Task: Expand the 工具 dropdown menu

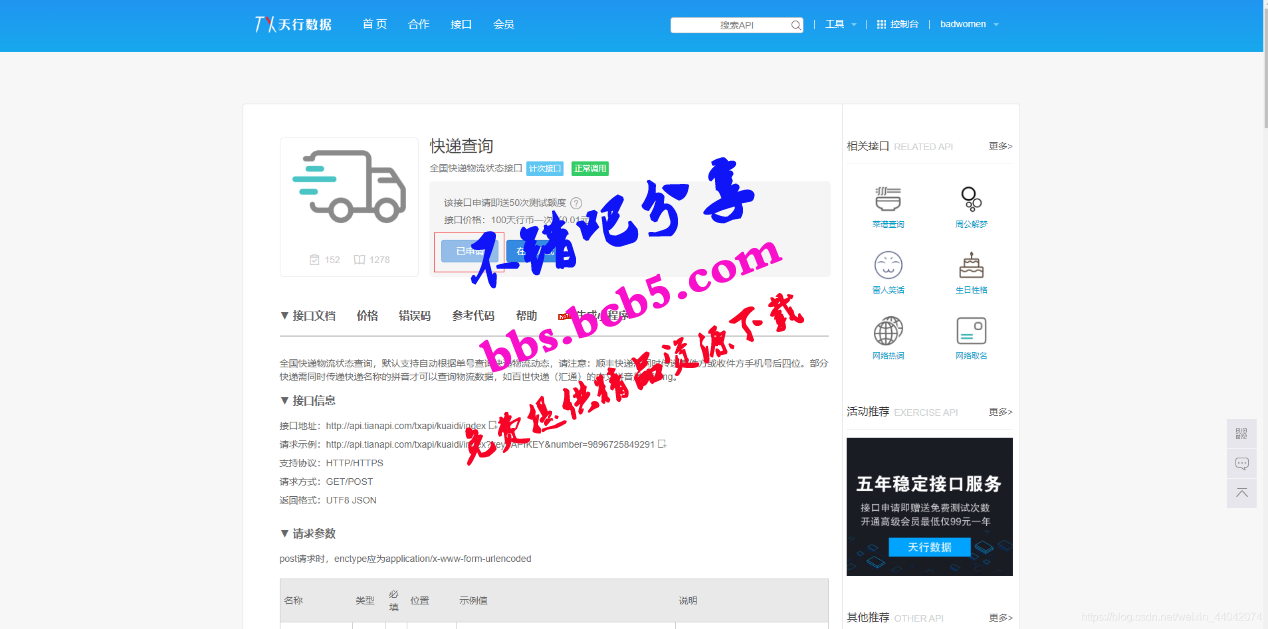Action: click(840, 24)
